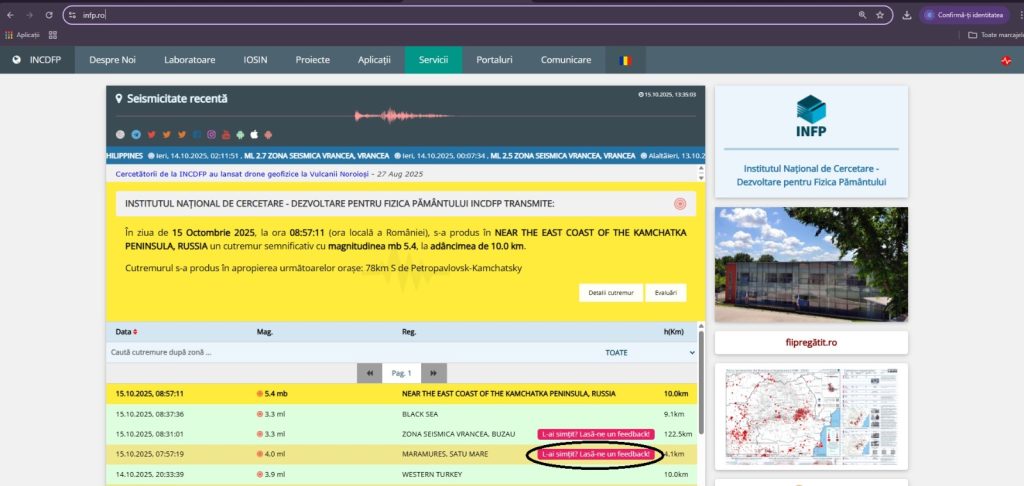Select the Servicii menu tab
1024x486 pixels.
[433, 60]
